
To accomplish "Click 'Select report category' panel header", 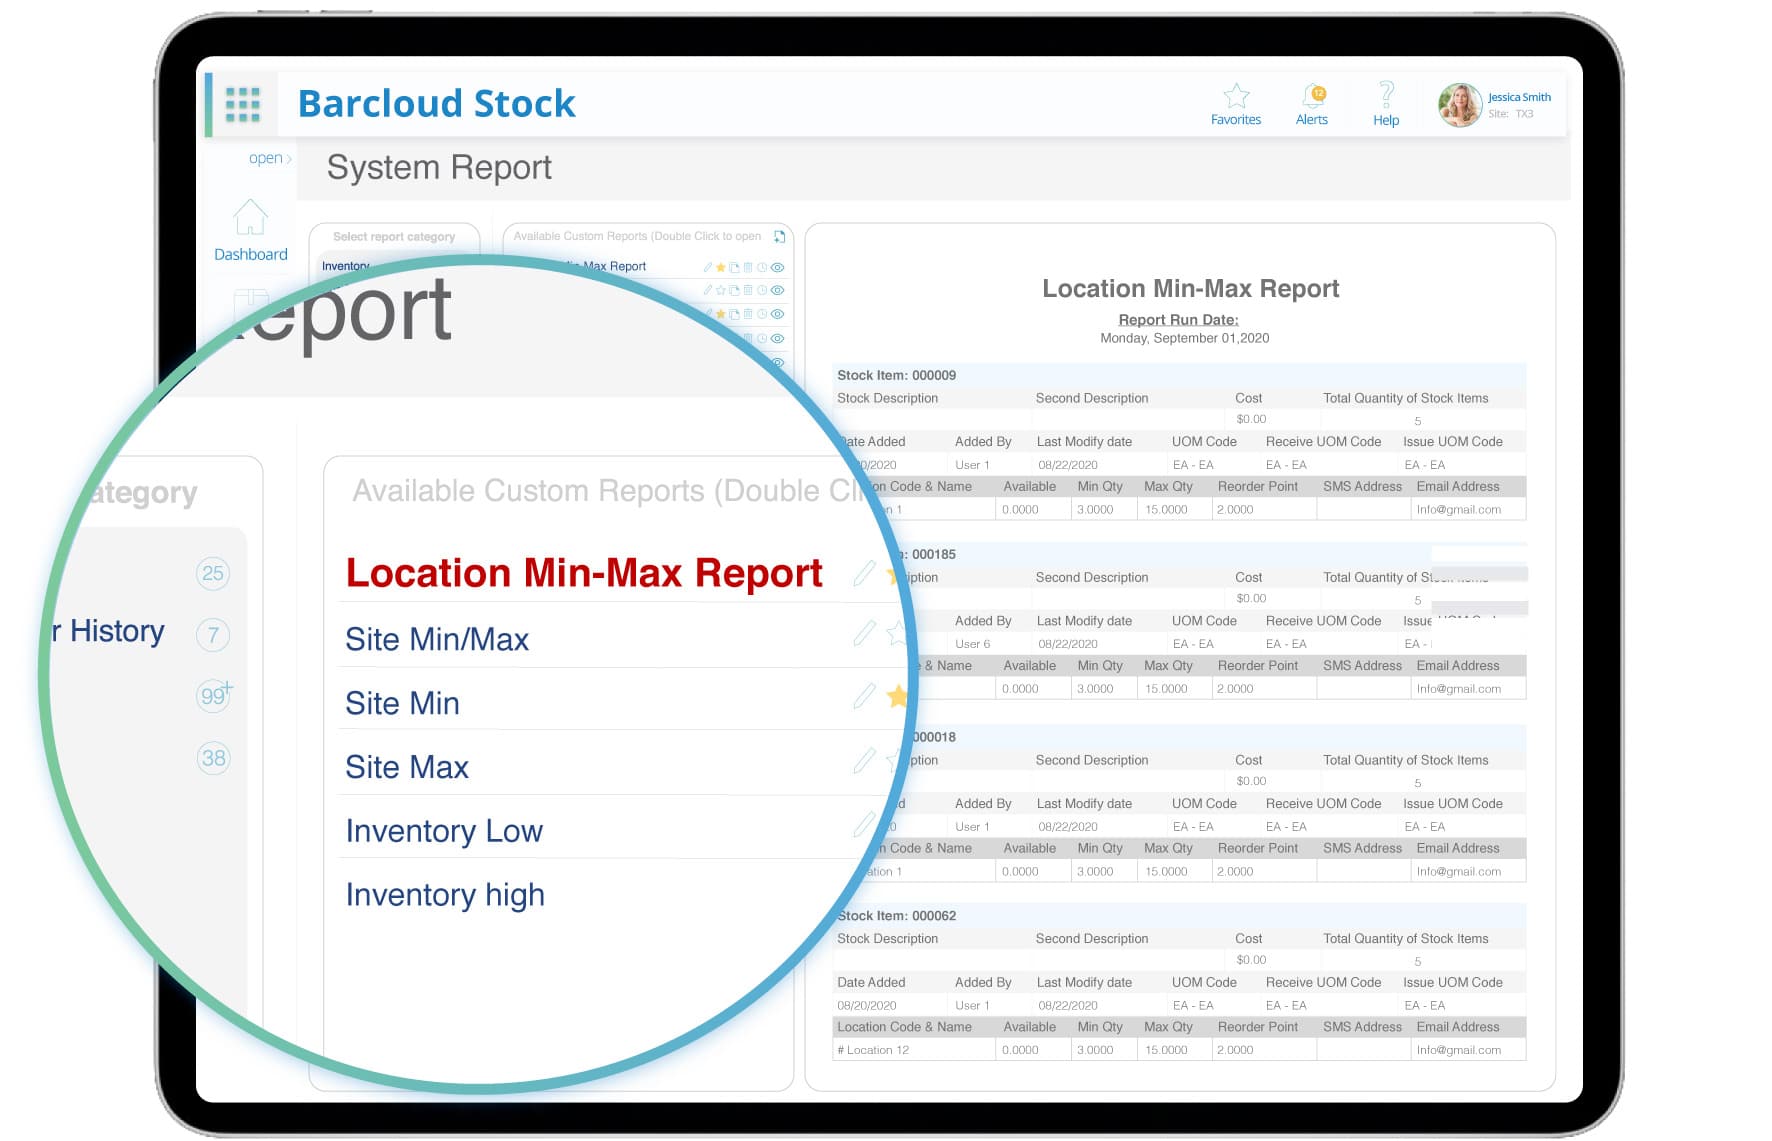I will click(x=394, y=237).
